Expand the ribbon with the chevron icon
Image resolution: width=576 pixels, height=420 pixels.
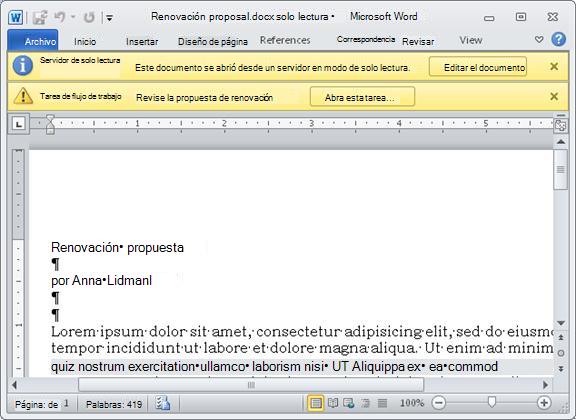tap(539, 39)
